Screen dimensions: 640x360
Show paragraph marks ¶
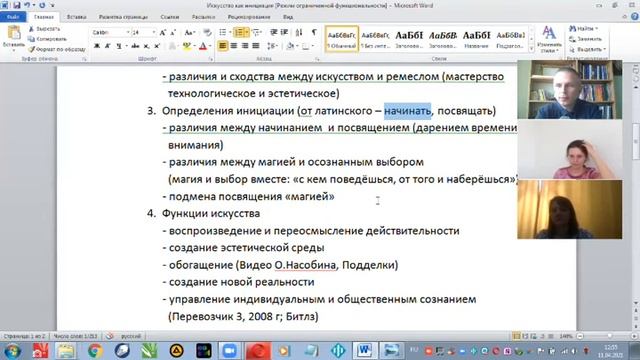tap(314, 32)
